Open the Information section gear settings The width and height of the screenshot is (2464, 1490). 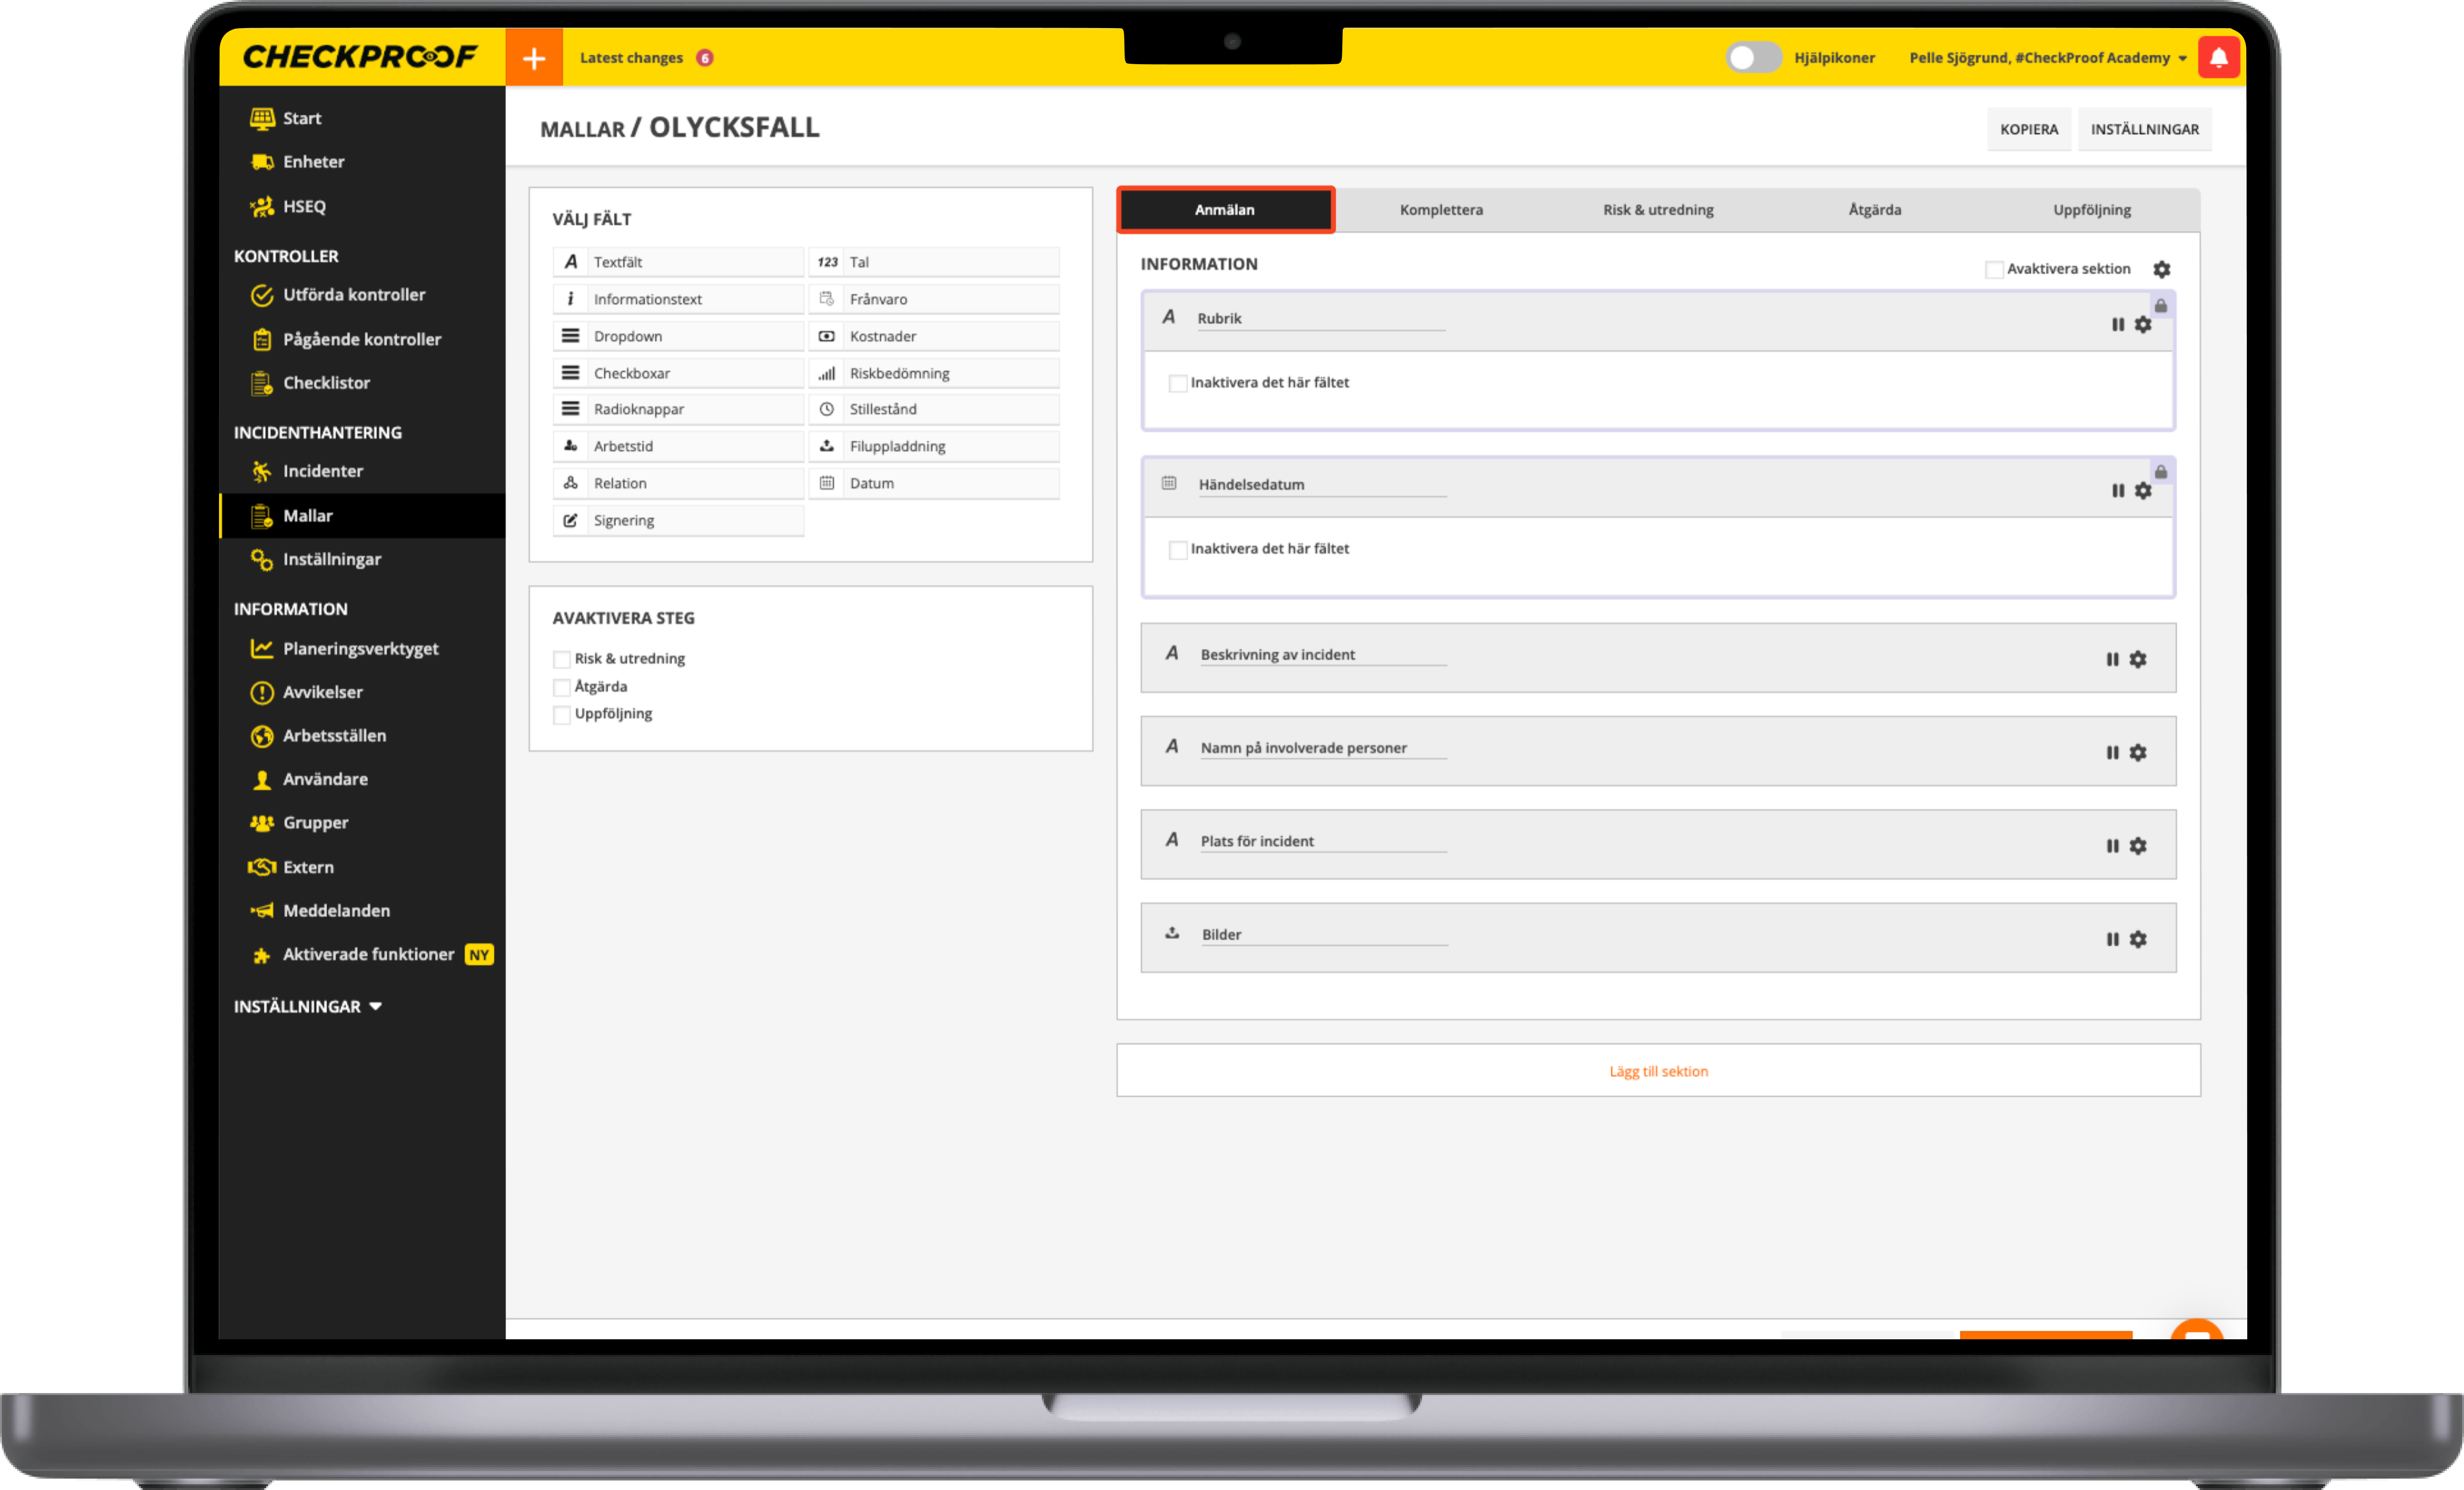point(2161,269)
